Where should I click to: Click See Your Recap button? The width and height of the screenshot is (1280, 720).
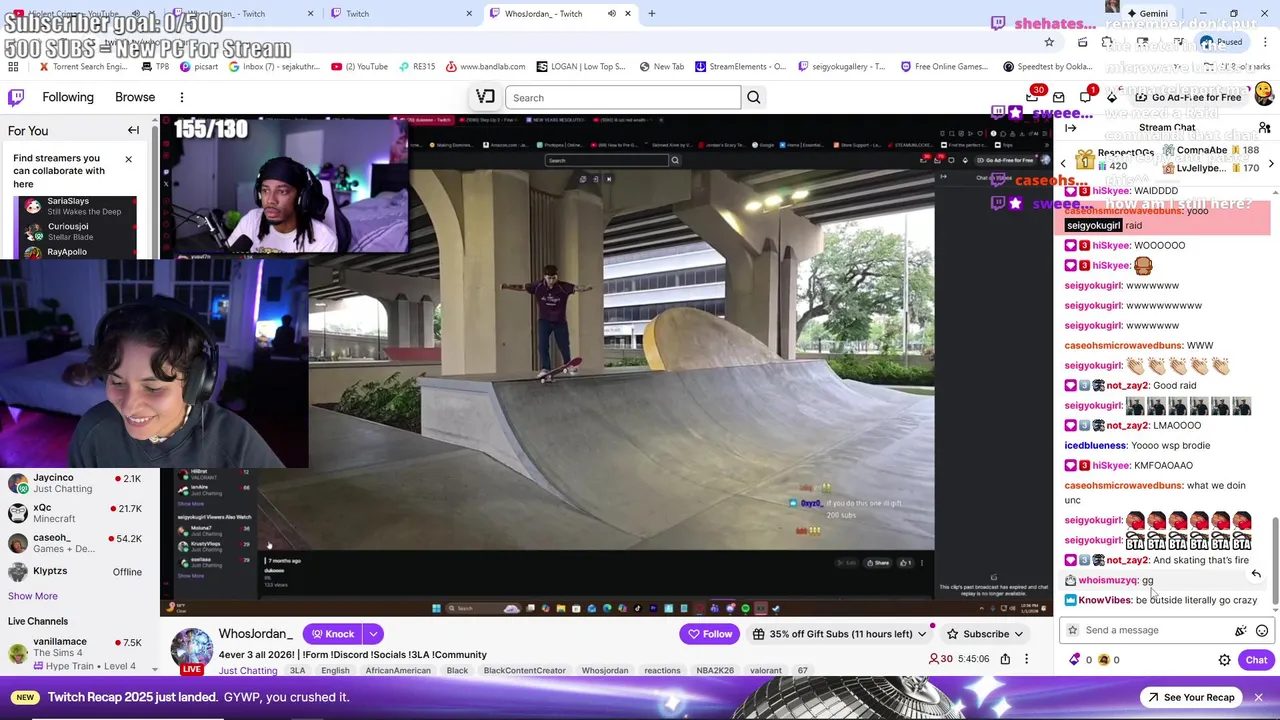pos(1191,697)
